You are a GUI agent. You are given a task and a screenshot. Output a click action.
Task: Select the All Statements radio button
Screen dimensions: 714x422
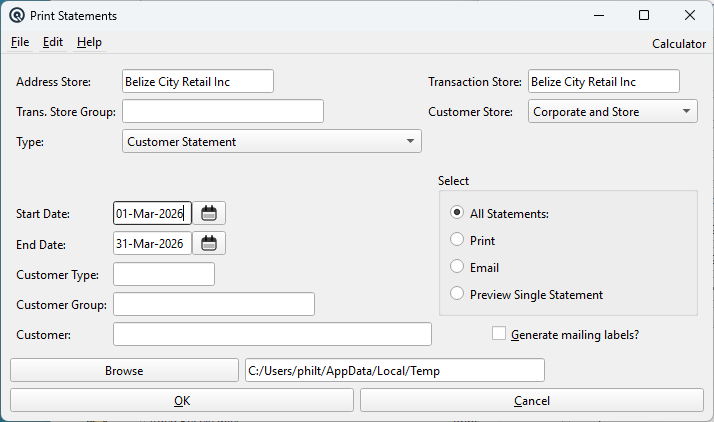(457, 213)
